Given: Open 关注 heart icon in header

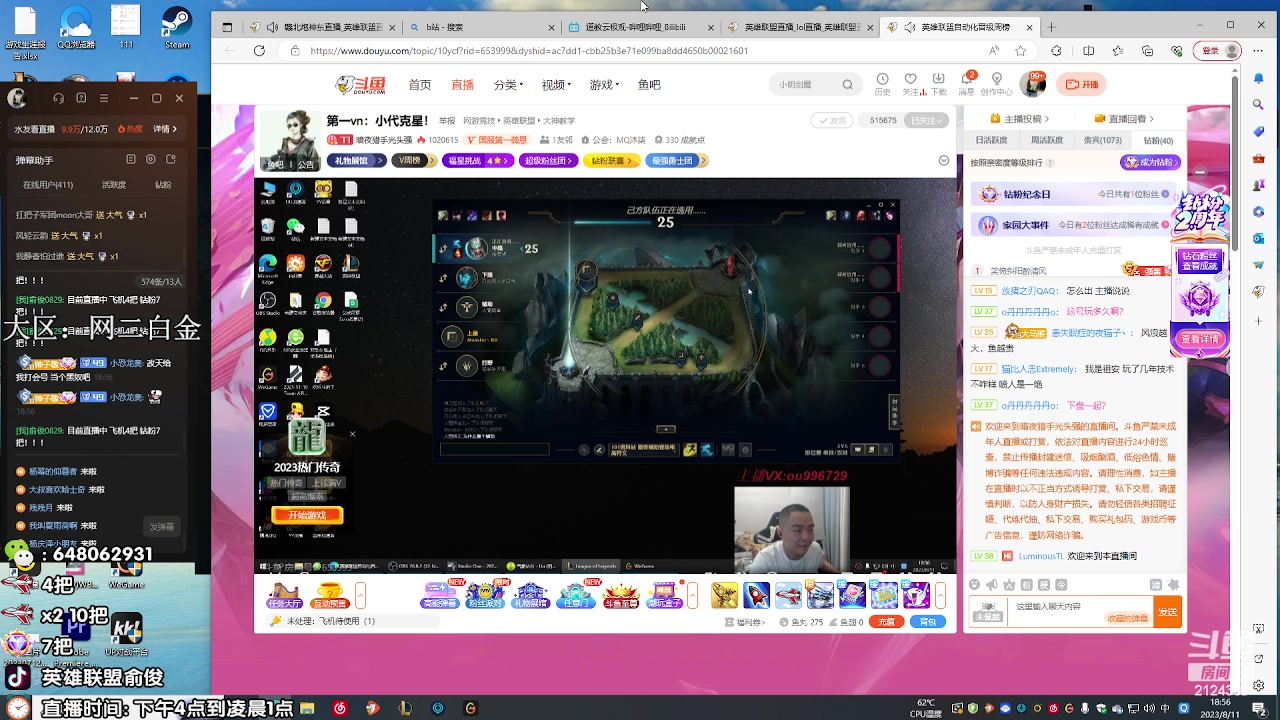Looking at the screenshot, I should coord(910,83).
